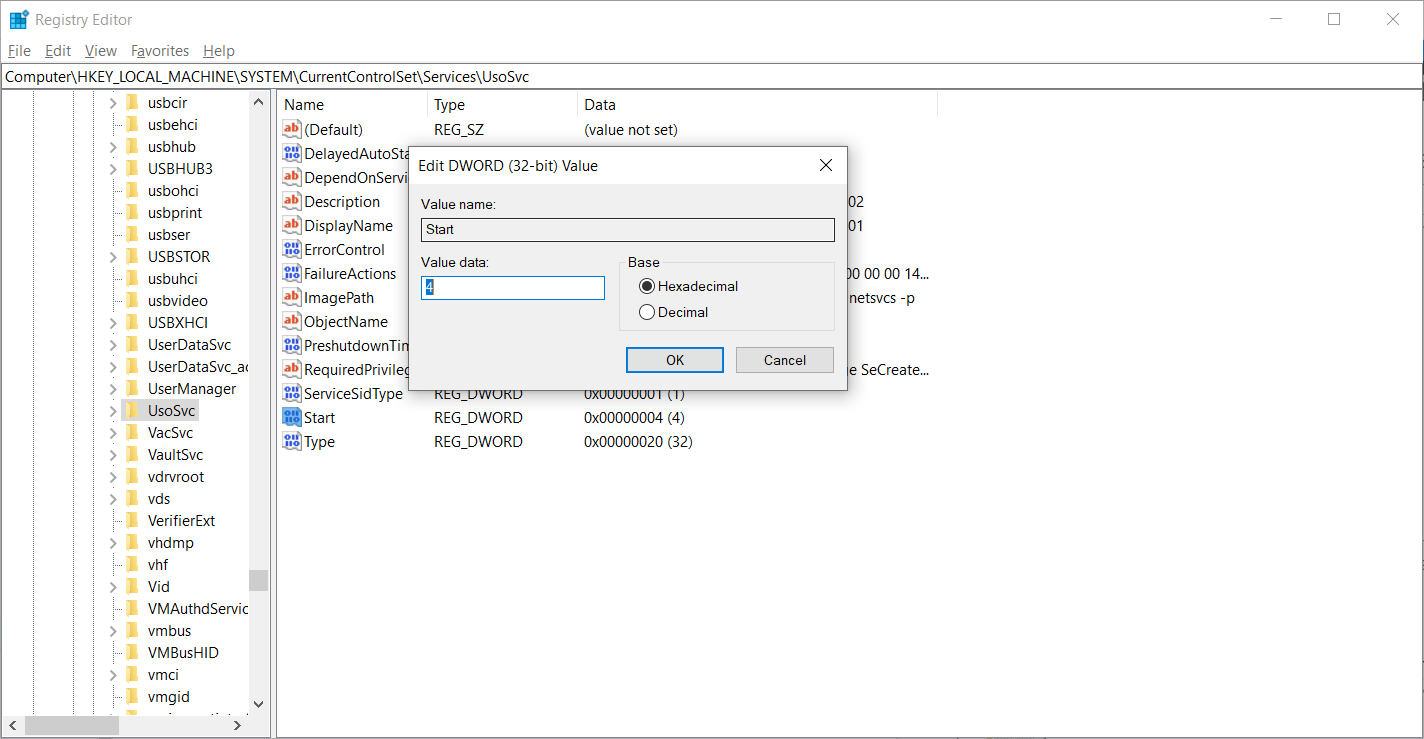Expand the vhdmp key
The width and height of the screenshot is (1424, 739).
tap(113, 542)
